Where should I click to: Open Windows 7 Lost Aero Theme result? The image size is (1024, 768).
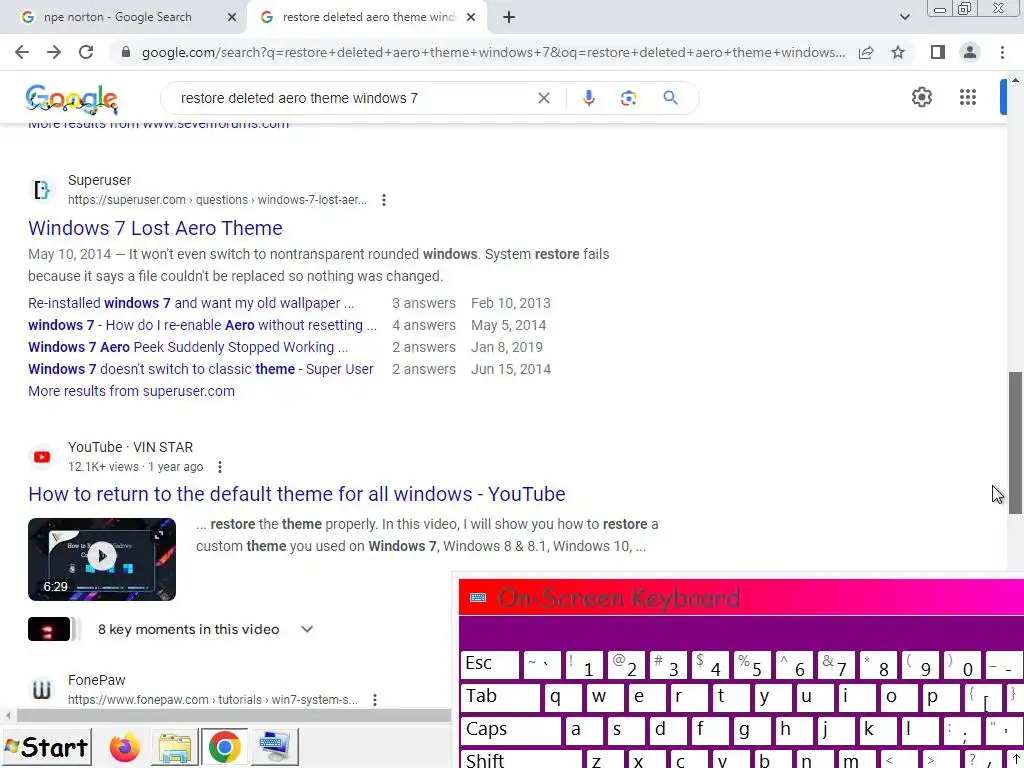pyautogui.click(x=155, y=228)
